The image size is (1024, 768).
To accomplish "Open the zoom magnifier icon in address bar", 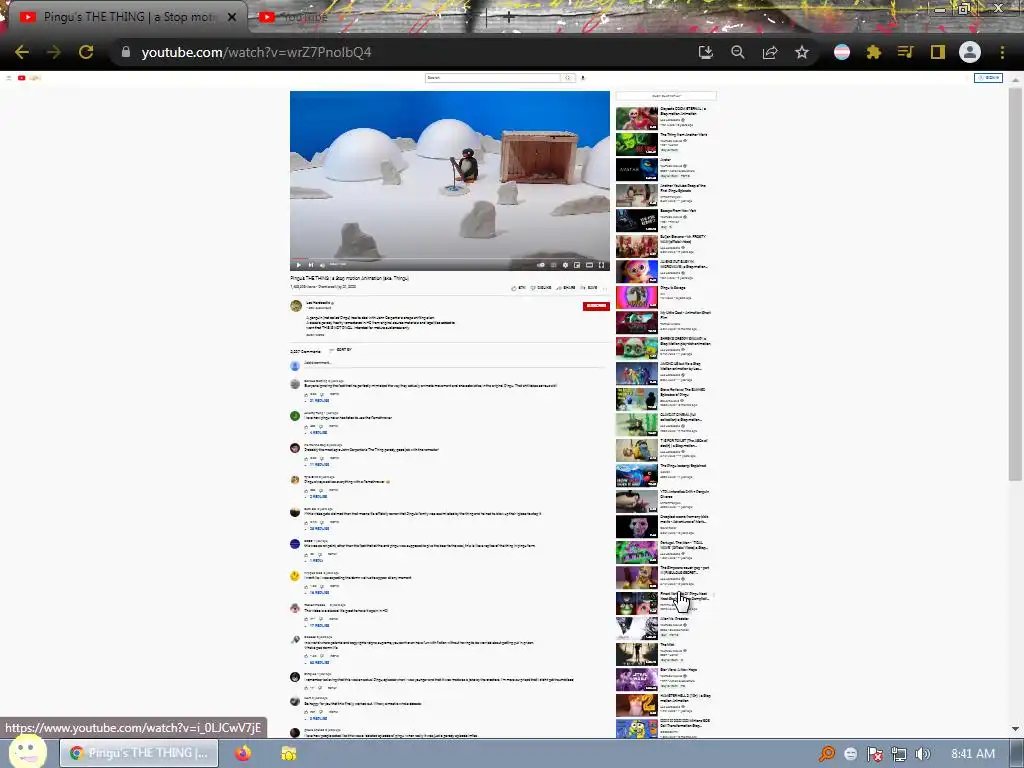I will [738, 52].
